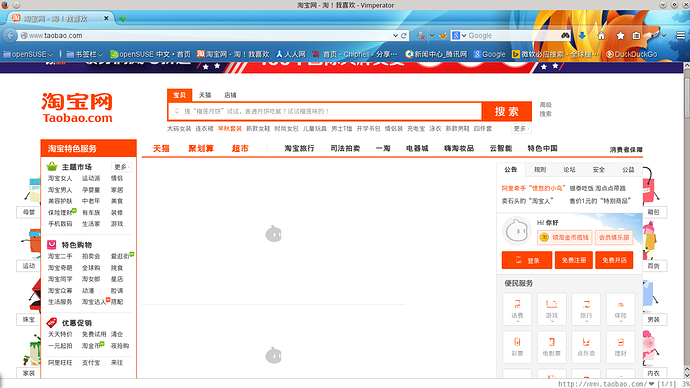Go to home page via house icon
Image resolution: width=690 pixels, height=388 pixels.
click(x=601, y=36)
